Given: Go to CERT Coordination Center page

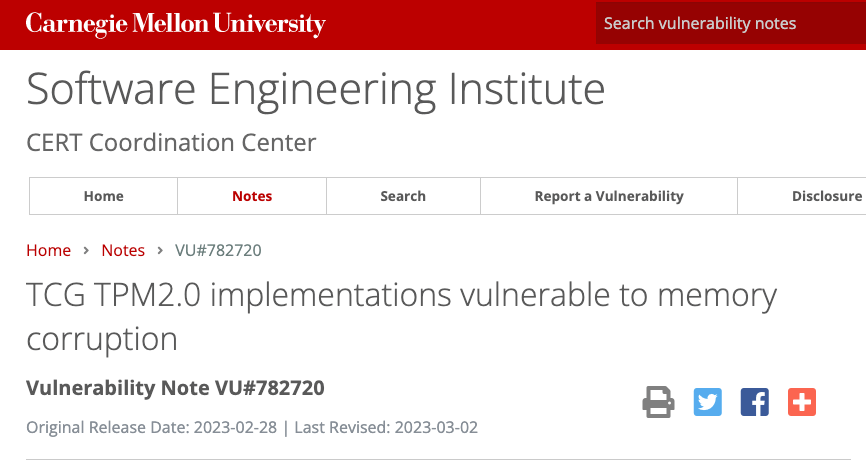Looking at the screenshot, I should point(171,143).
